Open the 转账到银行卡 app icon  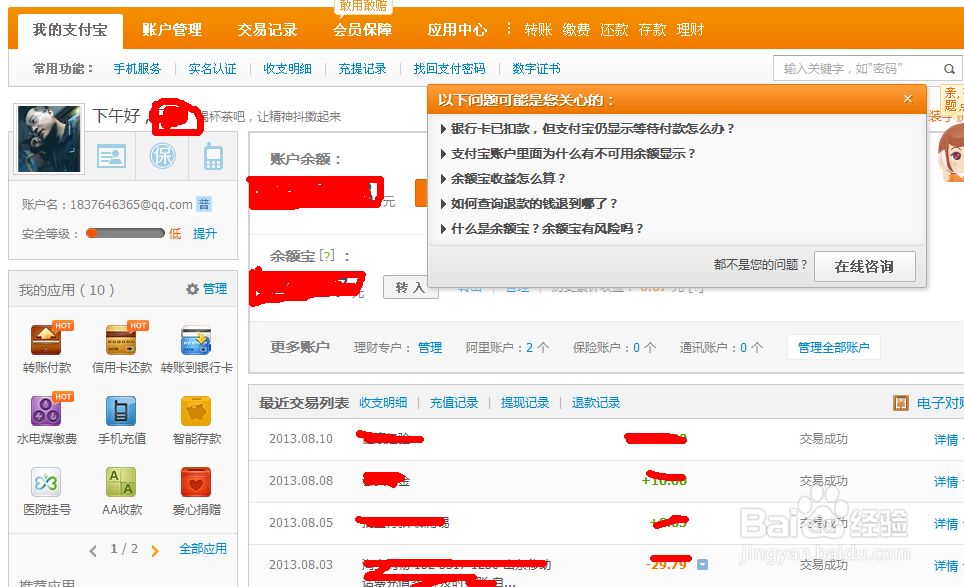point(196,339)
